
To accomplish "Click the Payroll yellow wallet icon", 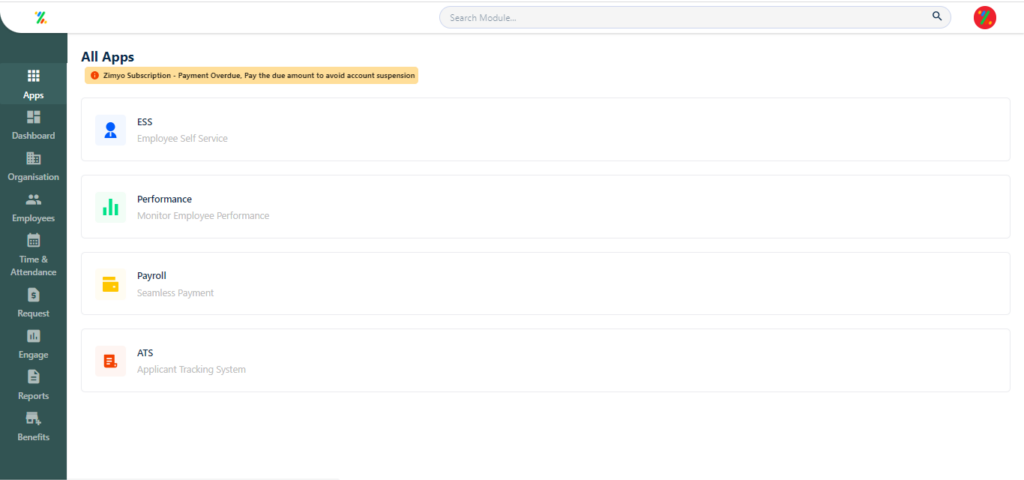I will [x=110, y=283].
